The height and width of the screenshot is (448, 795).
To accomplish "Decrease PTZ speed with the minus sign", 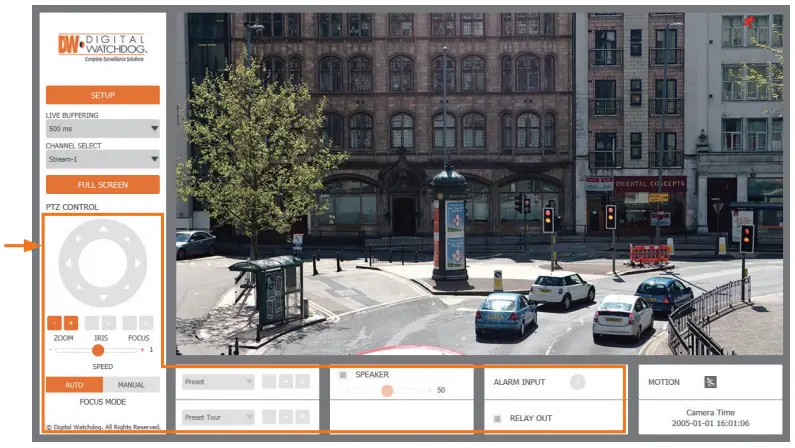I will click(x=51, y=350).
